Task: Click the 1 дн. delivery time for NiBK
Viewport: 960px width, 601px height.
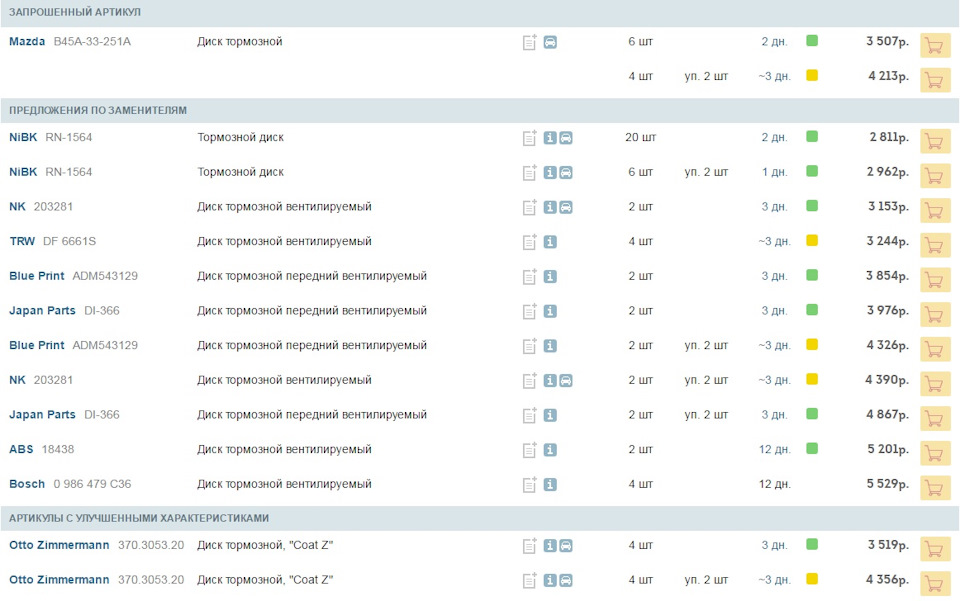Action: [774, 172]
